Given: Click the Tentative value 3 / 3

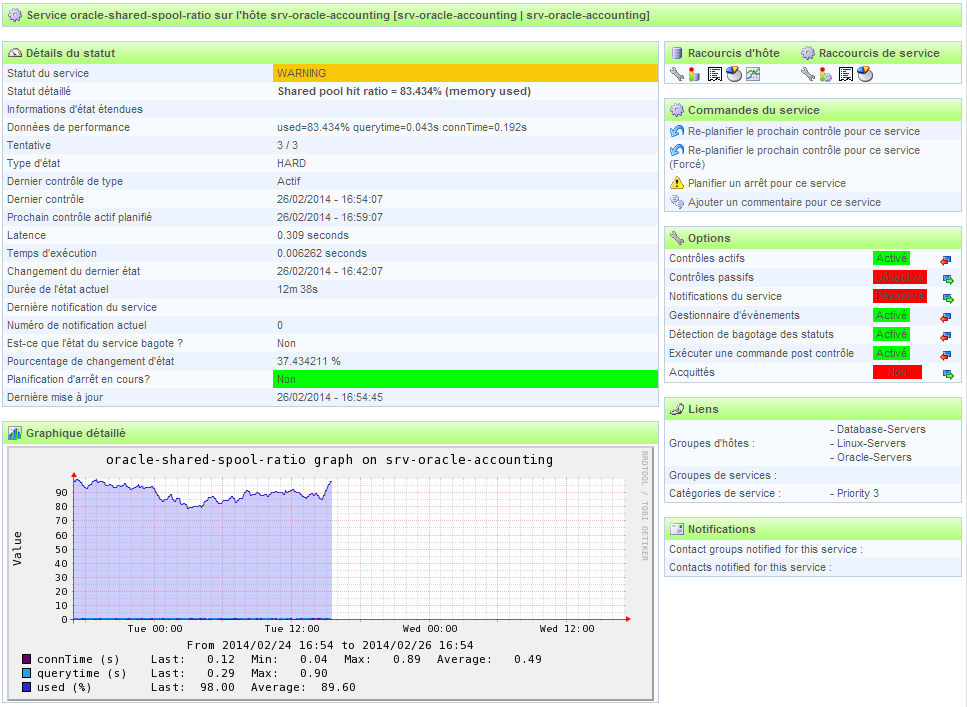Looking at the screenshot, I should coord(287,145).
